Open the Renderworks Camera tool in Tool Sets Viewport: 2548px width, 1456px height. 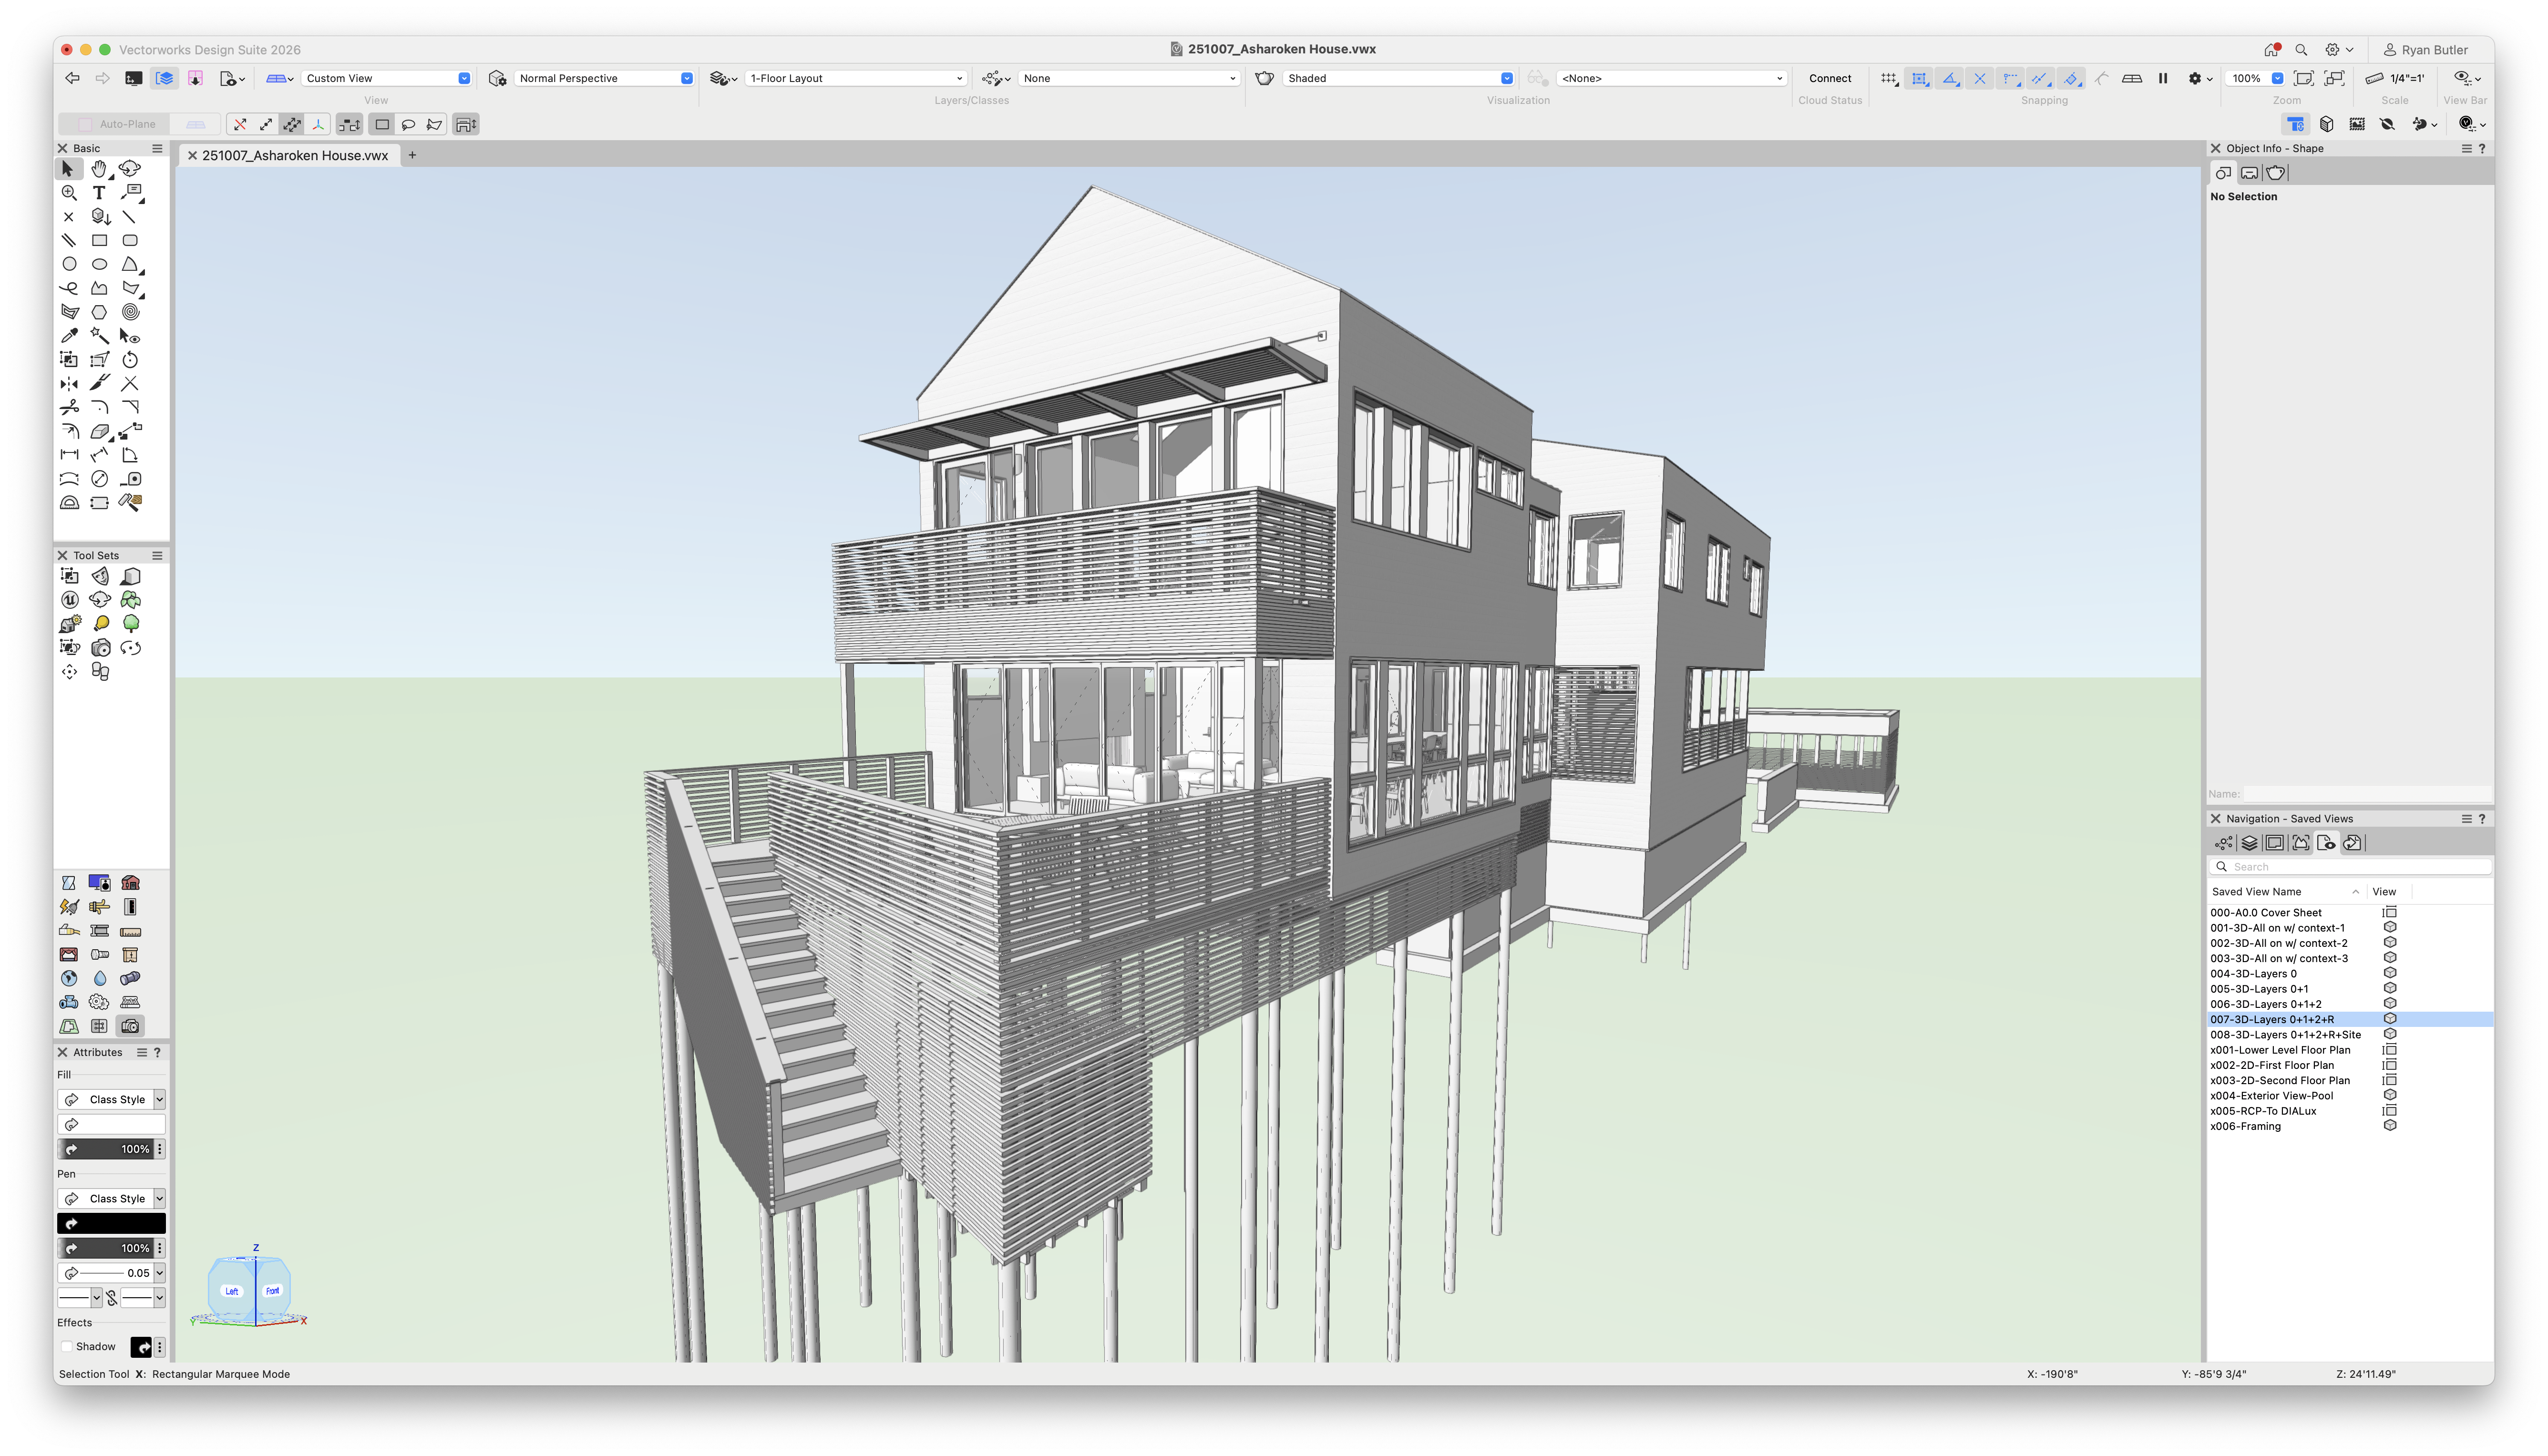coord(101,648)
